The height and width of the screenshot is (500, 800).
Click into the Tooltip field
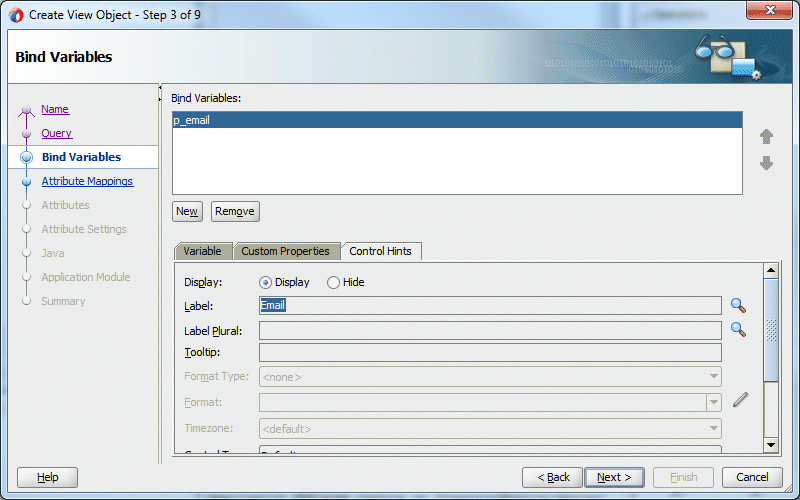[490, 353]
